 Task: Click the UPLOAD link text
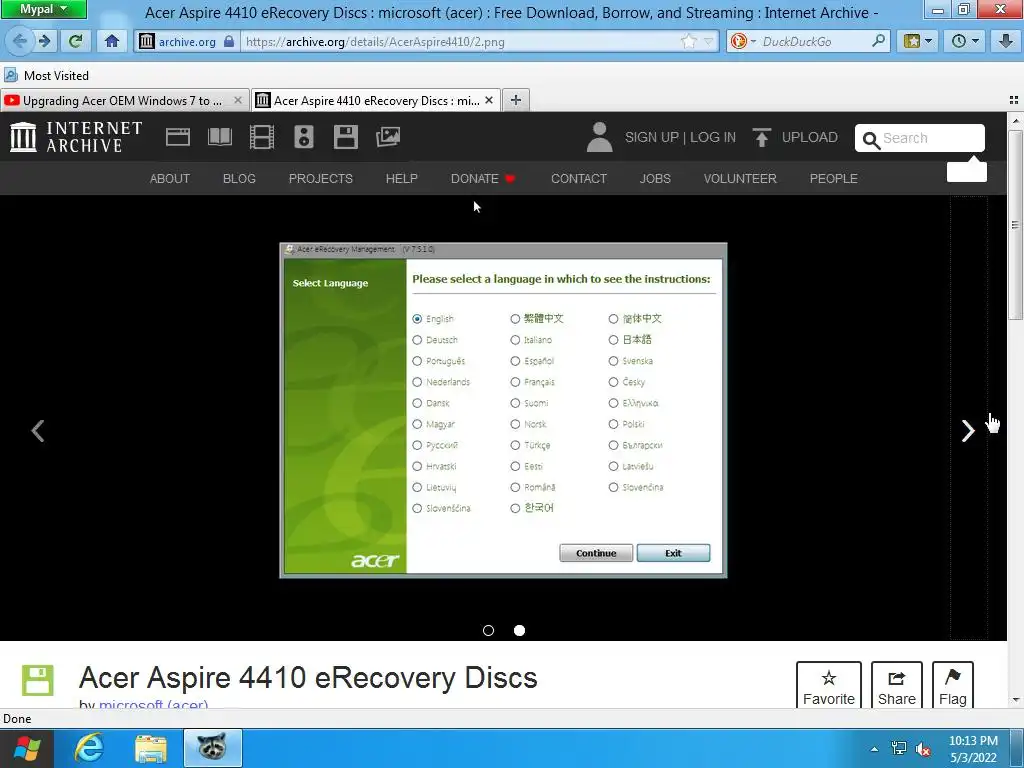pyautogui.click(x=809, y=137)
